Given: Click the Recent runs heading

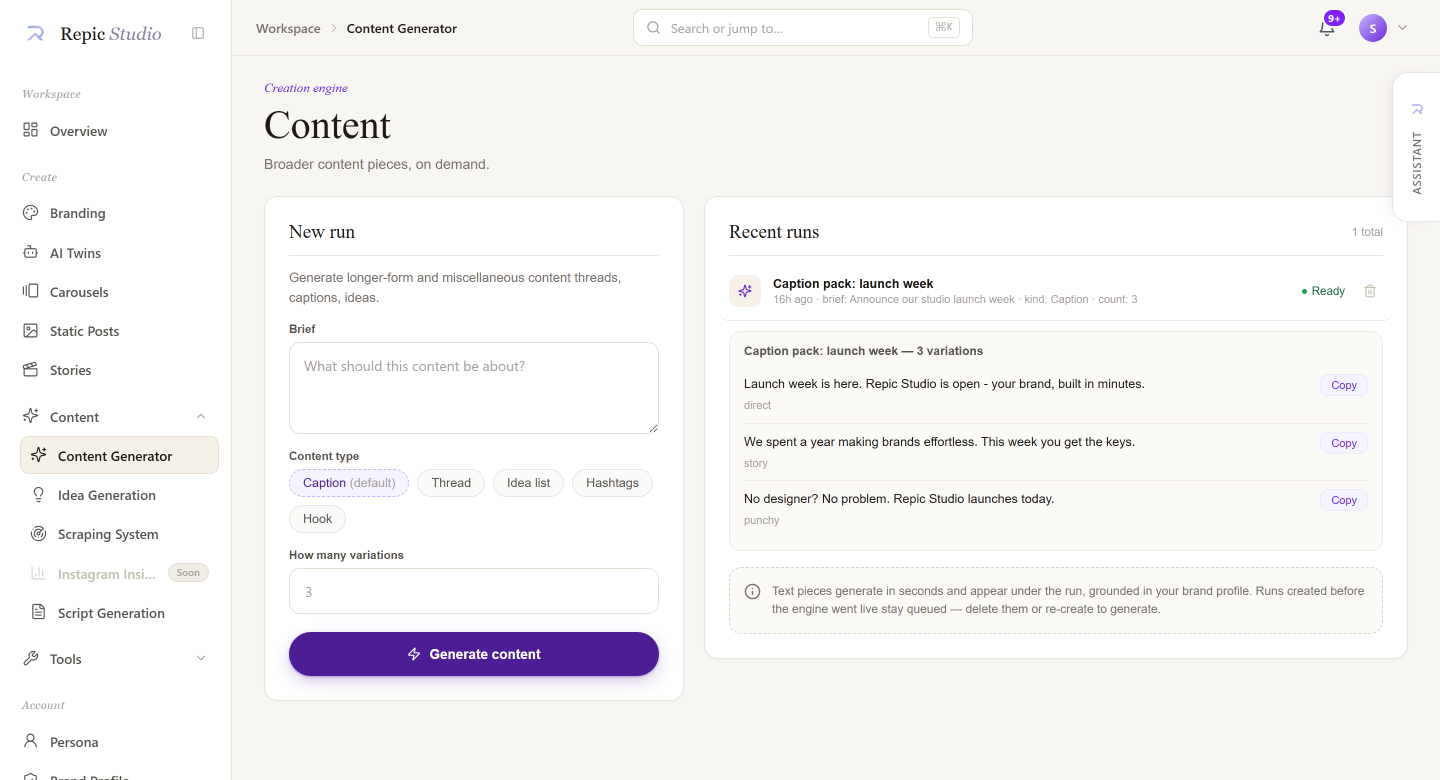Looking at the screenshot, I should (774, 232).
